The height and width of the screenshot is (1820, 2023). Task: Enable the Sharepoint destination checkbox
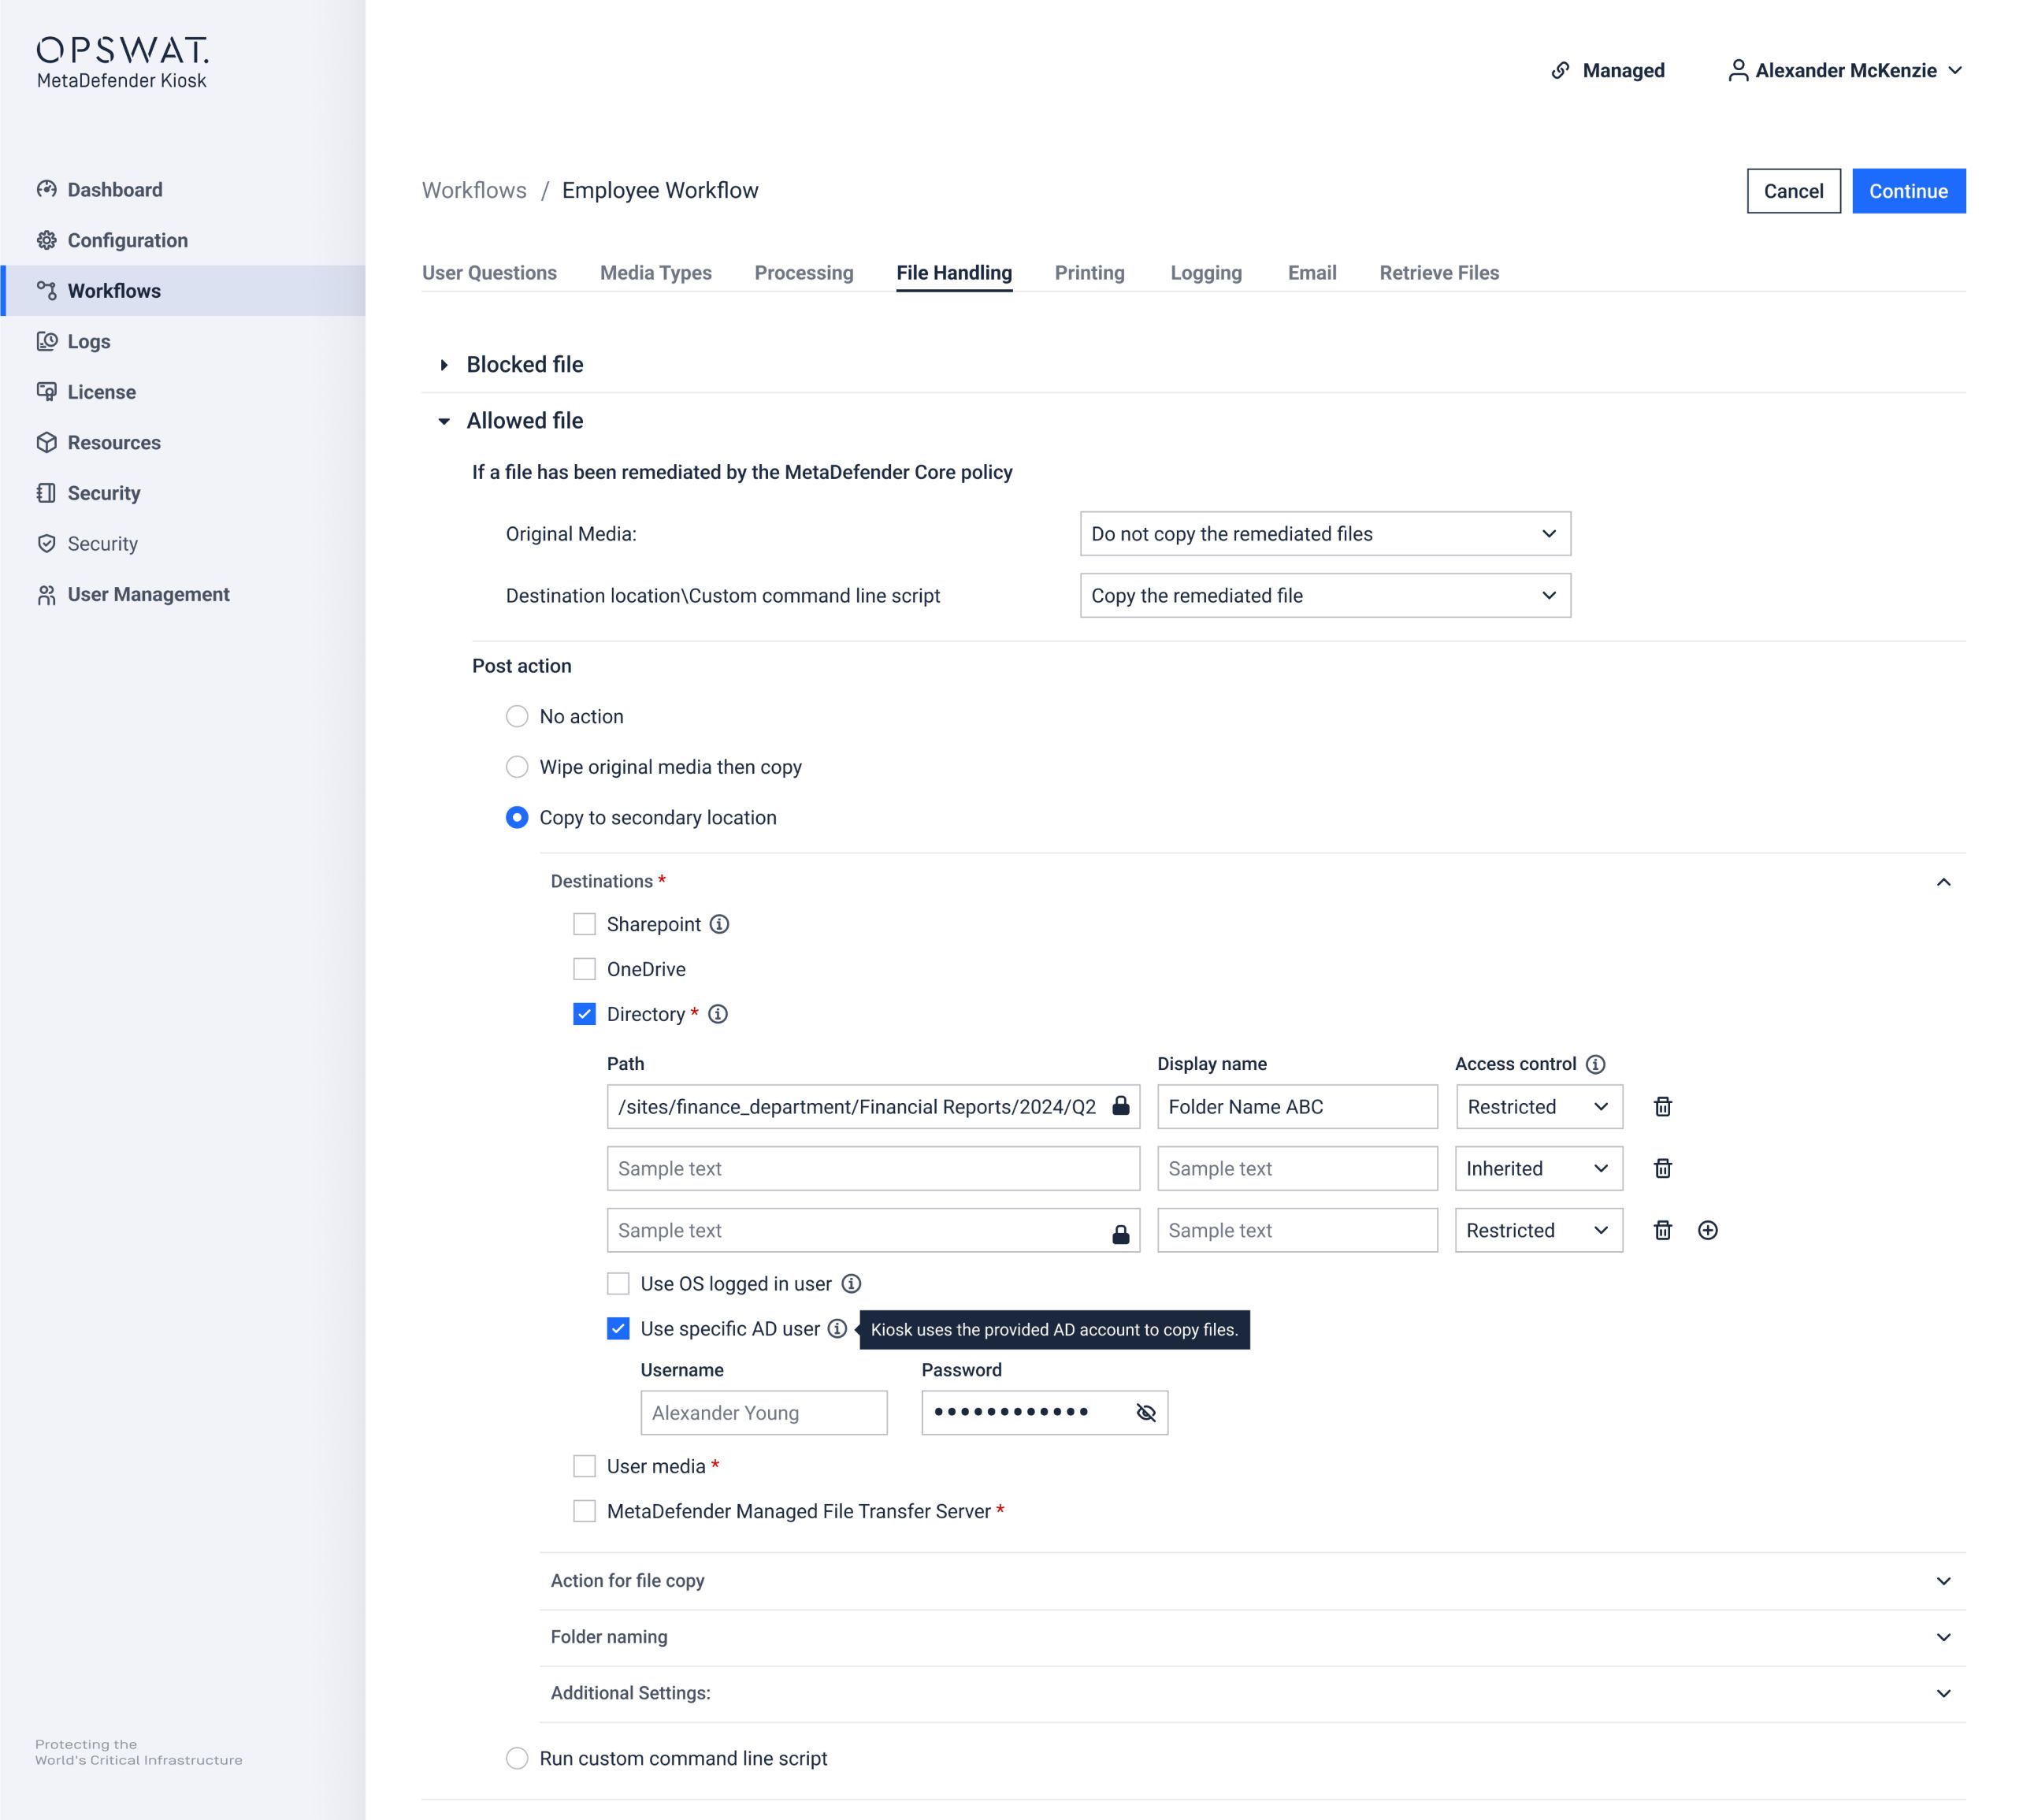584,924
